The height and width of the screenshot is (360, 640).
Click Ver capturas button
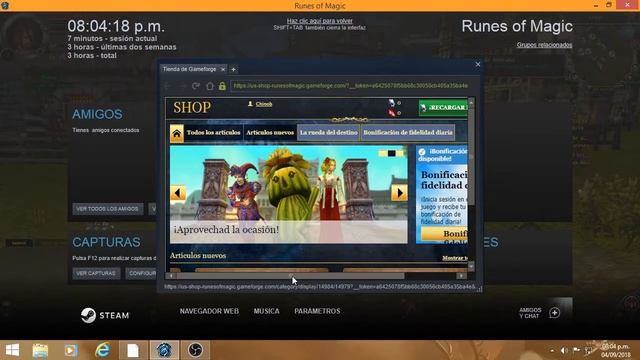pos(96,273)
